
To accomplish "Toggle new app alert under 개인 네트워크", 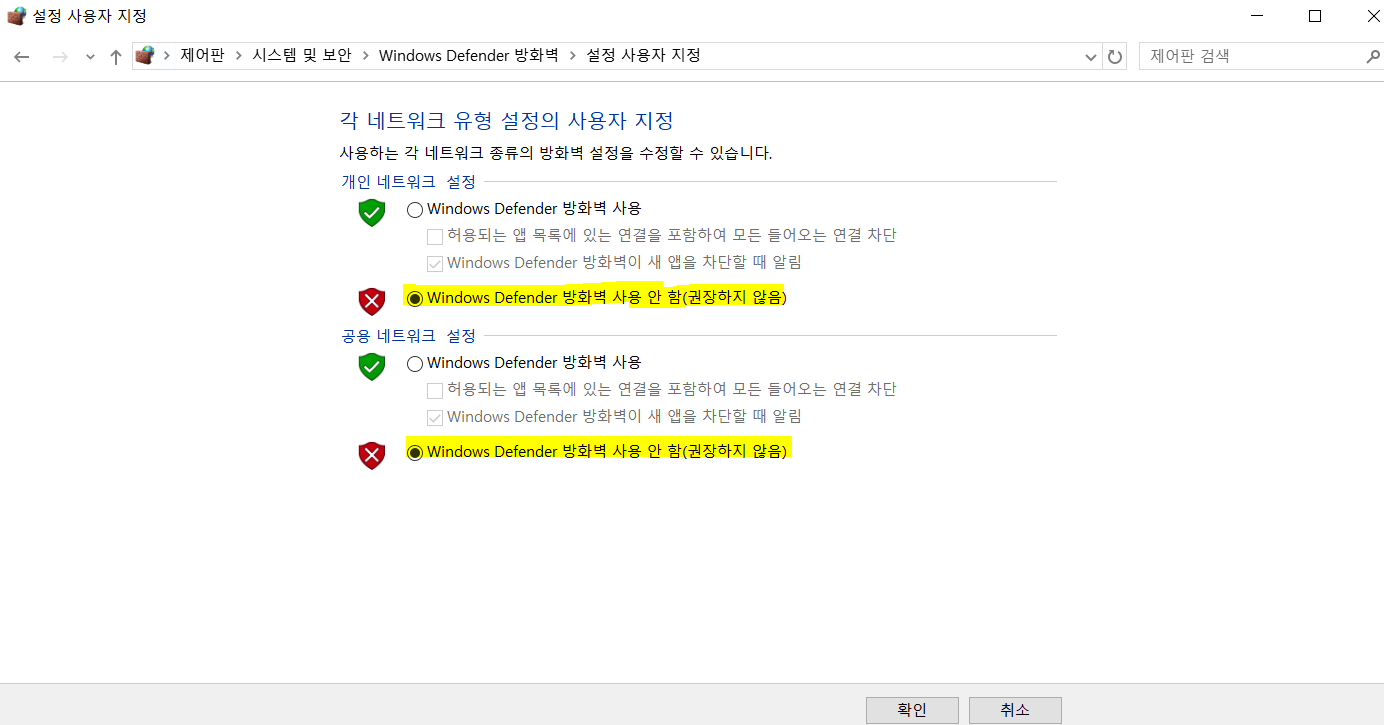I will pos(435,264).
